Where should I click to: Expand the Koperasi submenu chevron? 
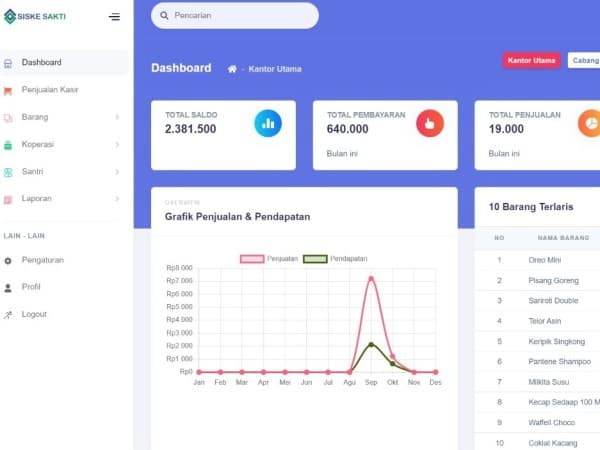117,144
